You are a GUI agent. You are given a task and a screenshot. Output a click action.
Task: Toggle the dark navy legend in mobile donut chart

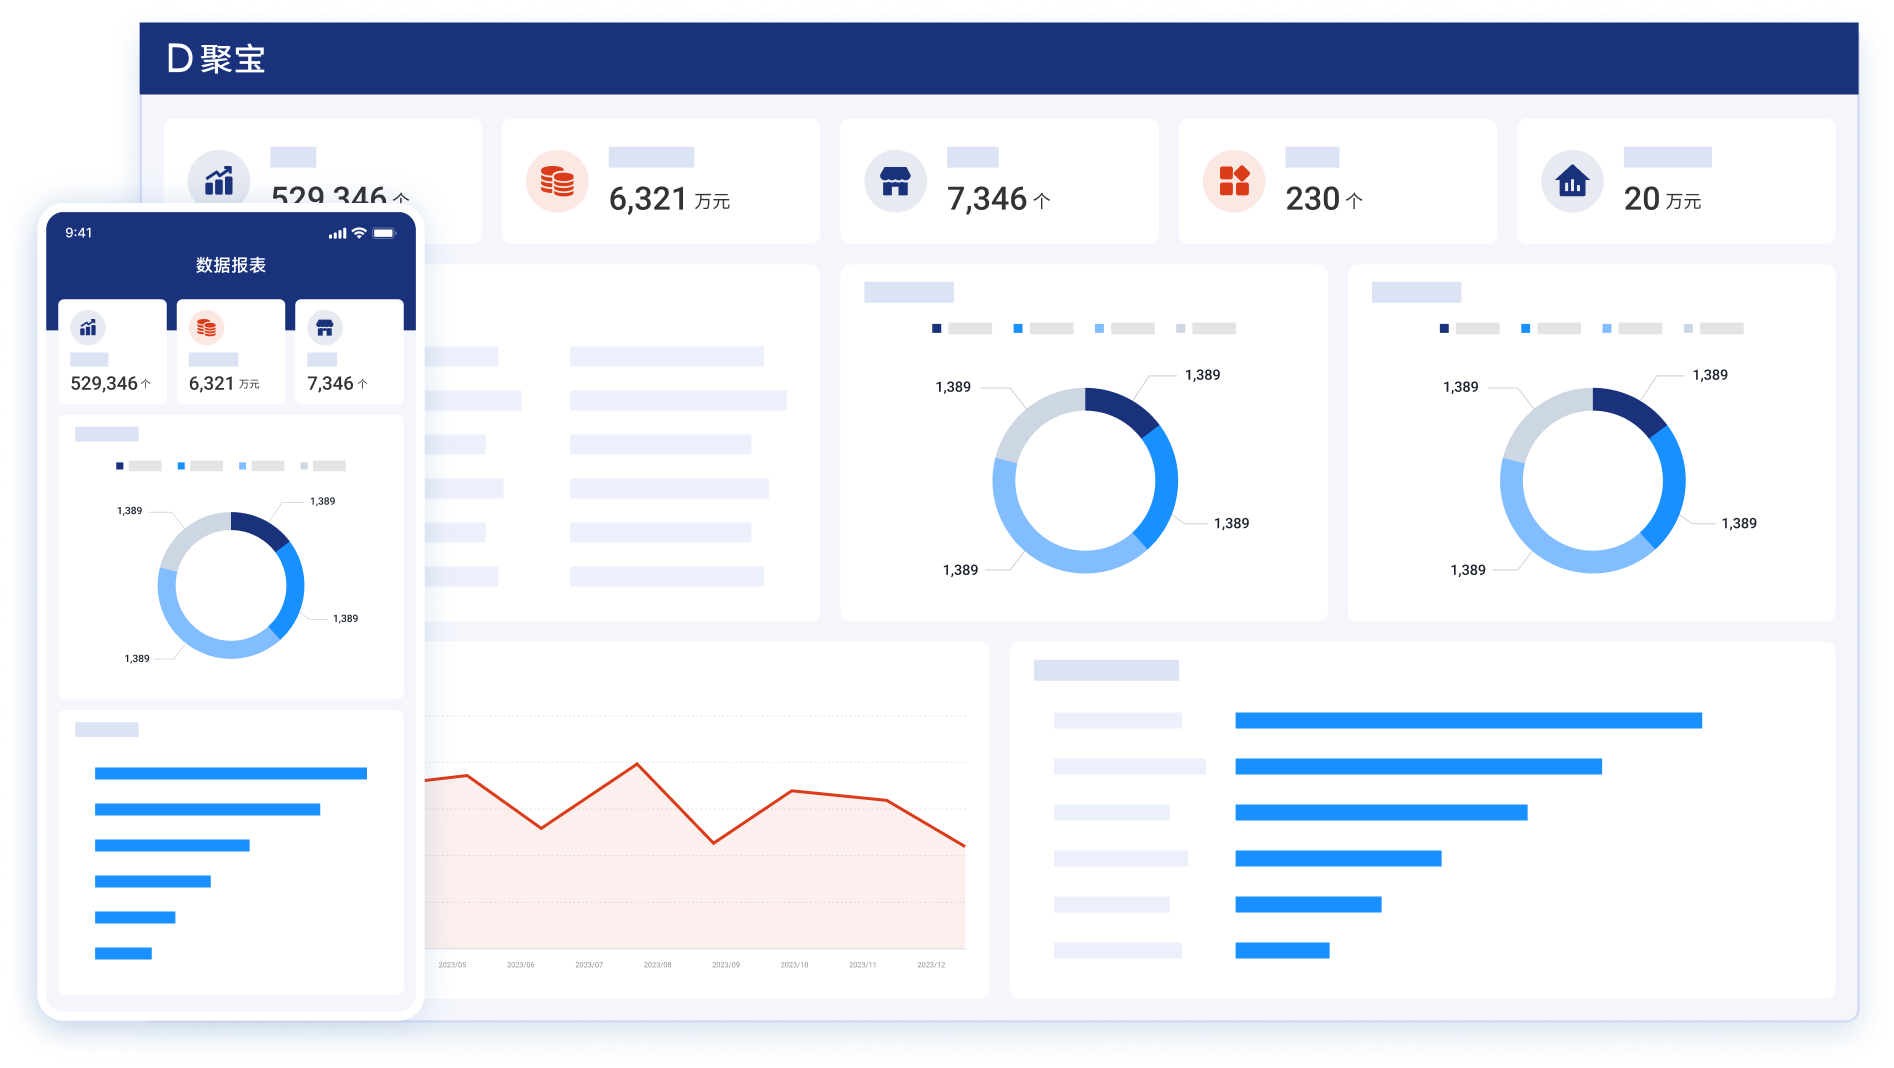click(x=120, y=466)
